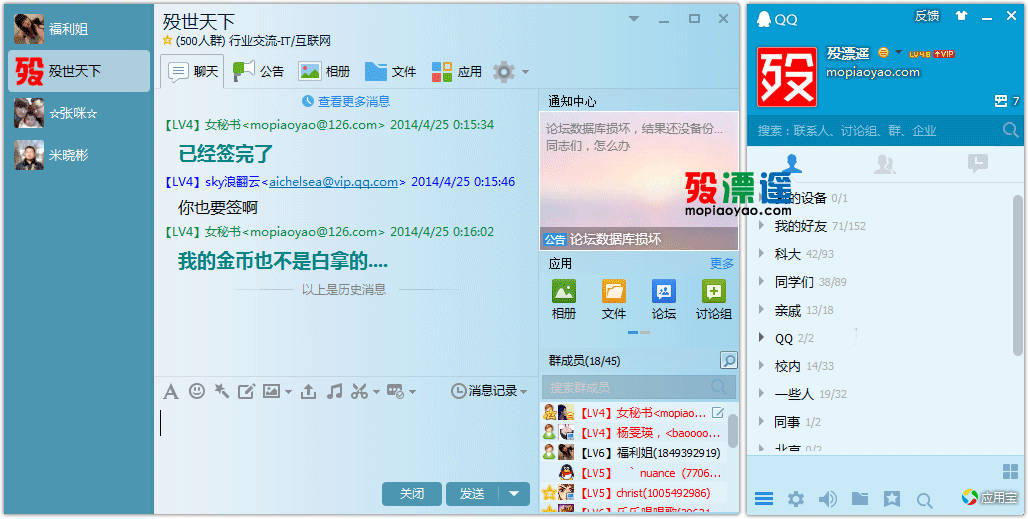Open the 论坛数据库损坏 announcement card
This screenshot has height=519, width=1028.
639,180
